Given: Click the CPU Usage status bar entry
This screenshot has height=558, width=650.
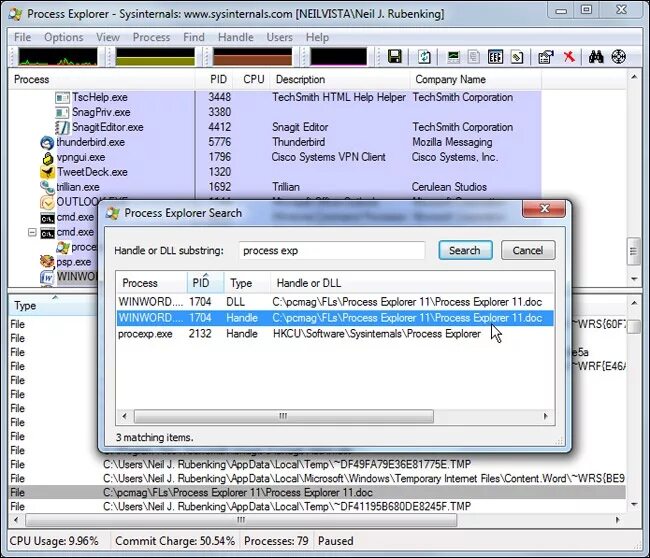Looking at the screenshot, I should 54,541.
